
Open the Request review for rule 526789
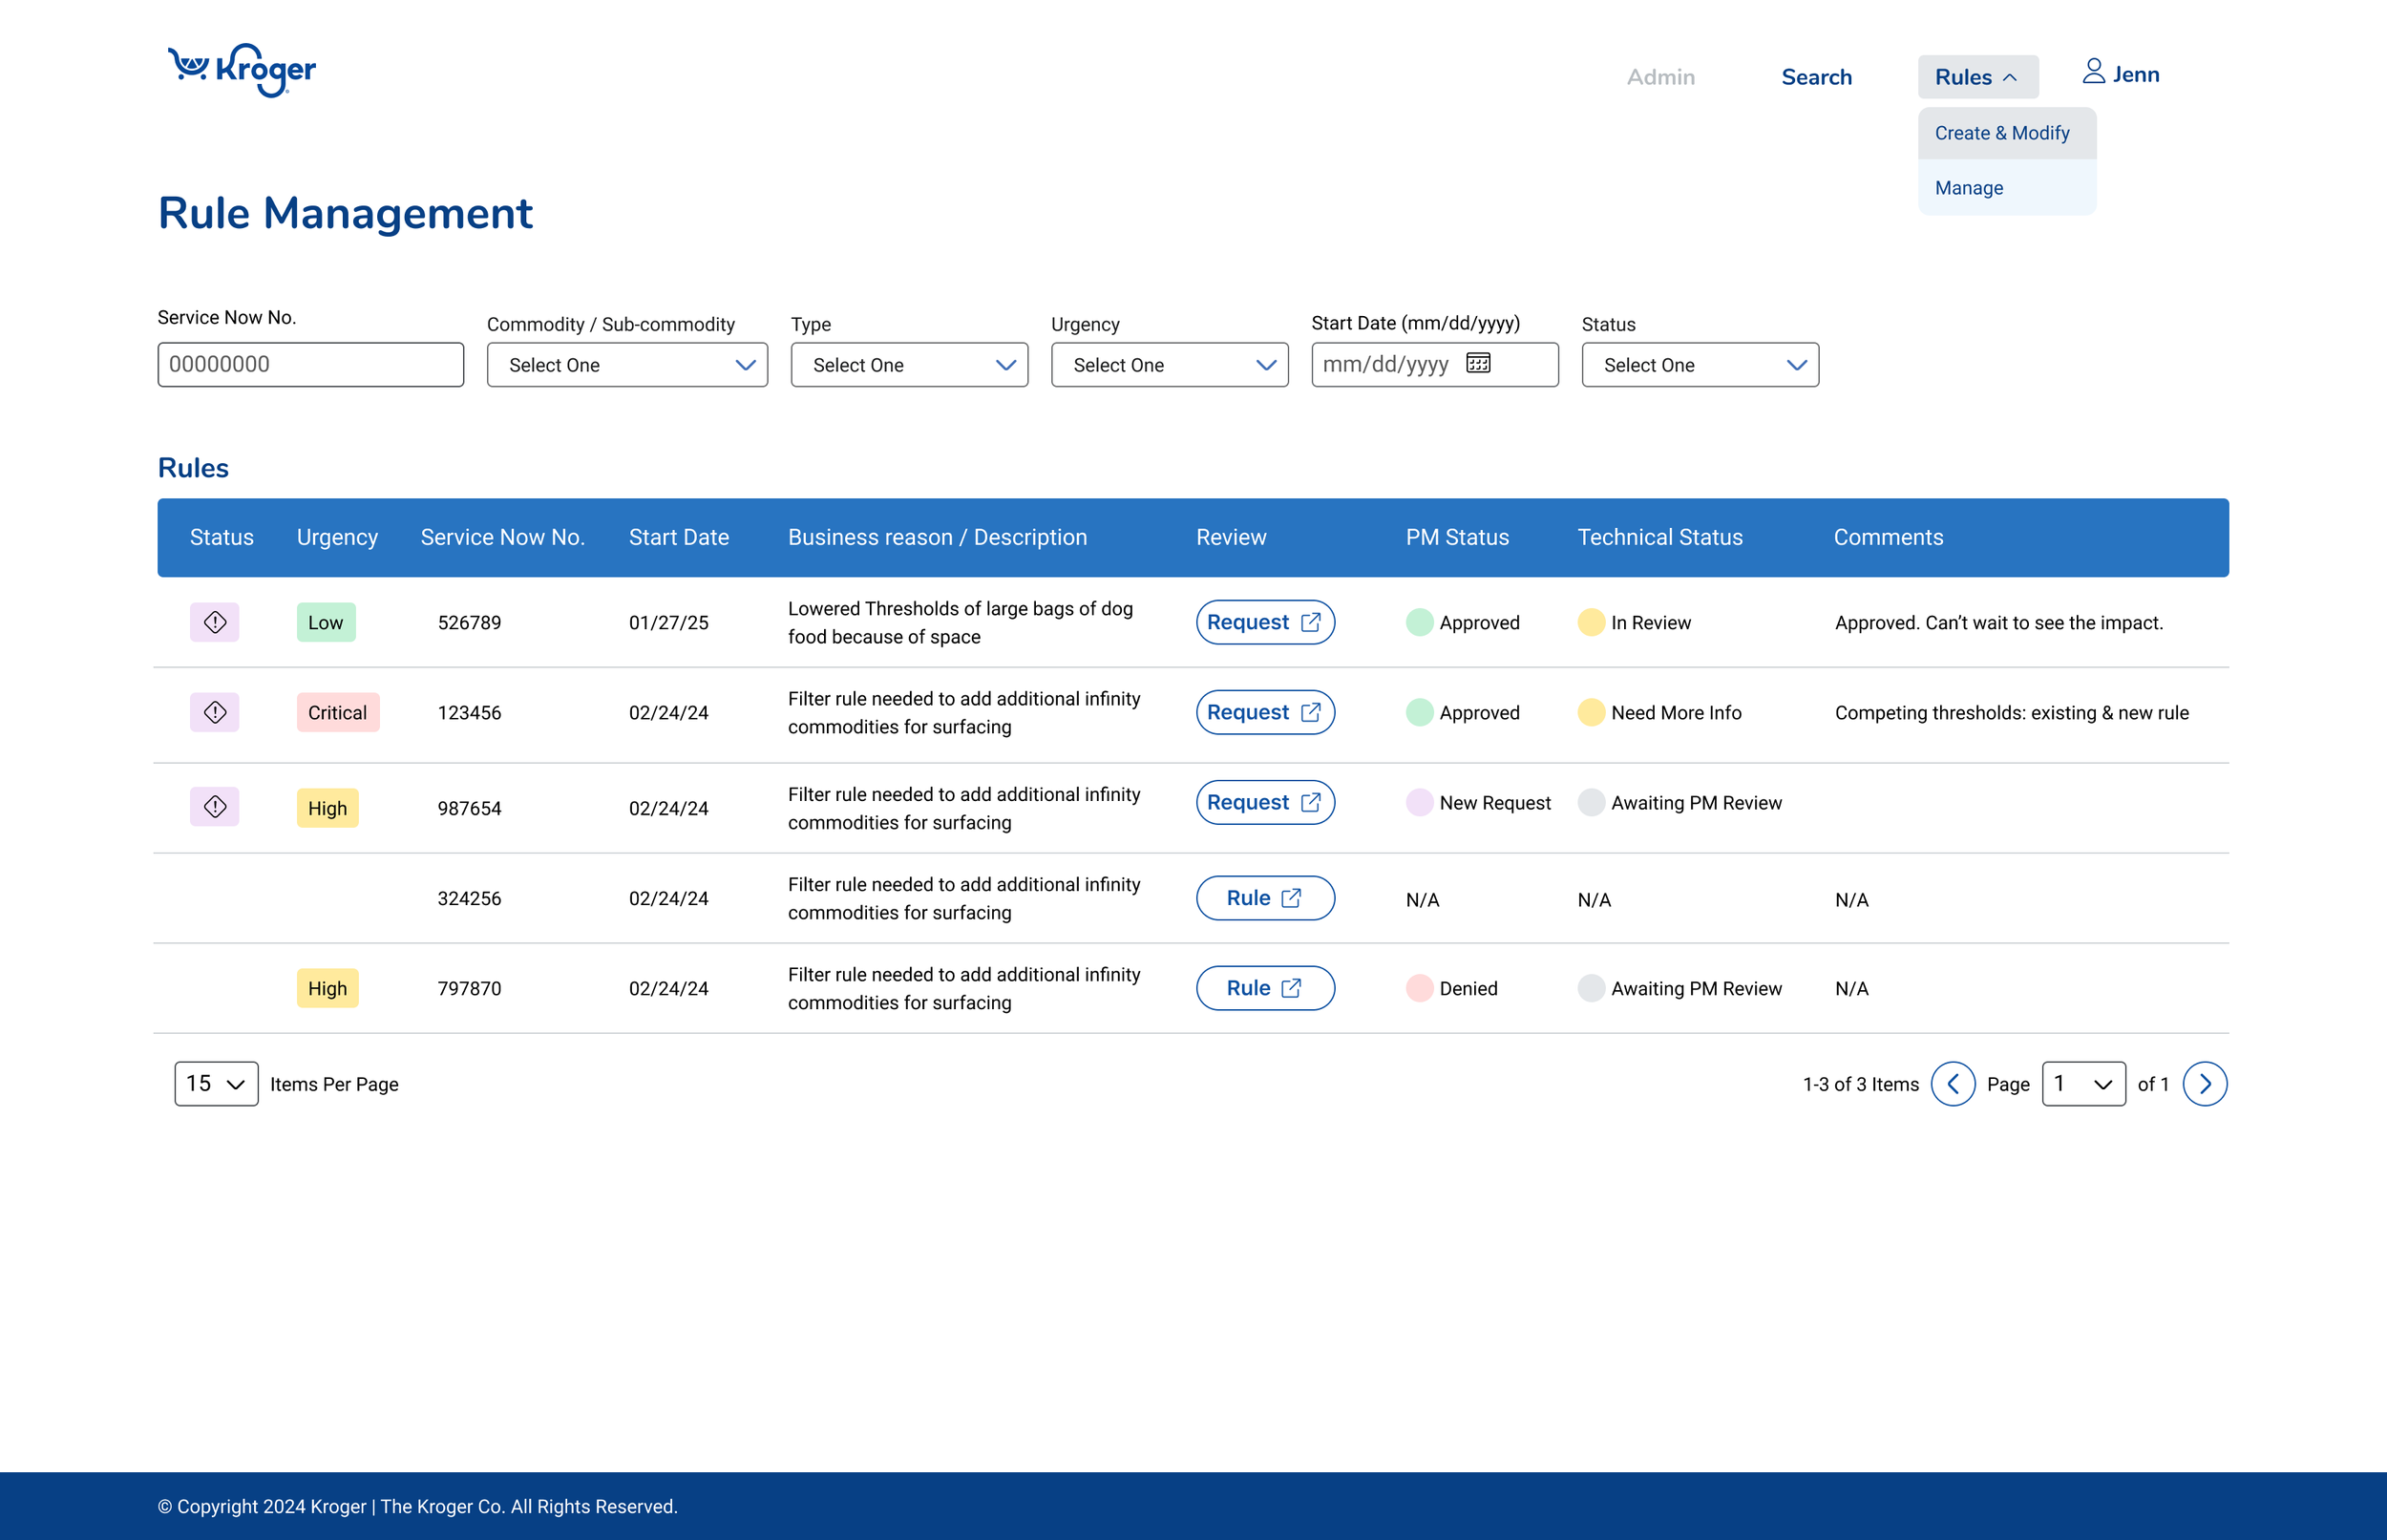[x=1264, y=622]
